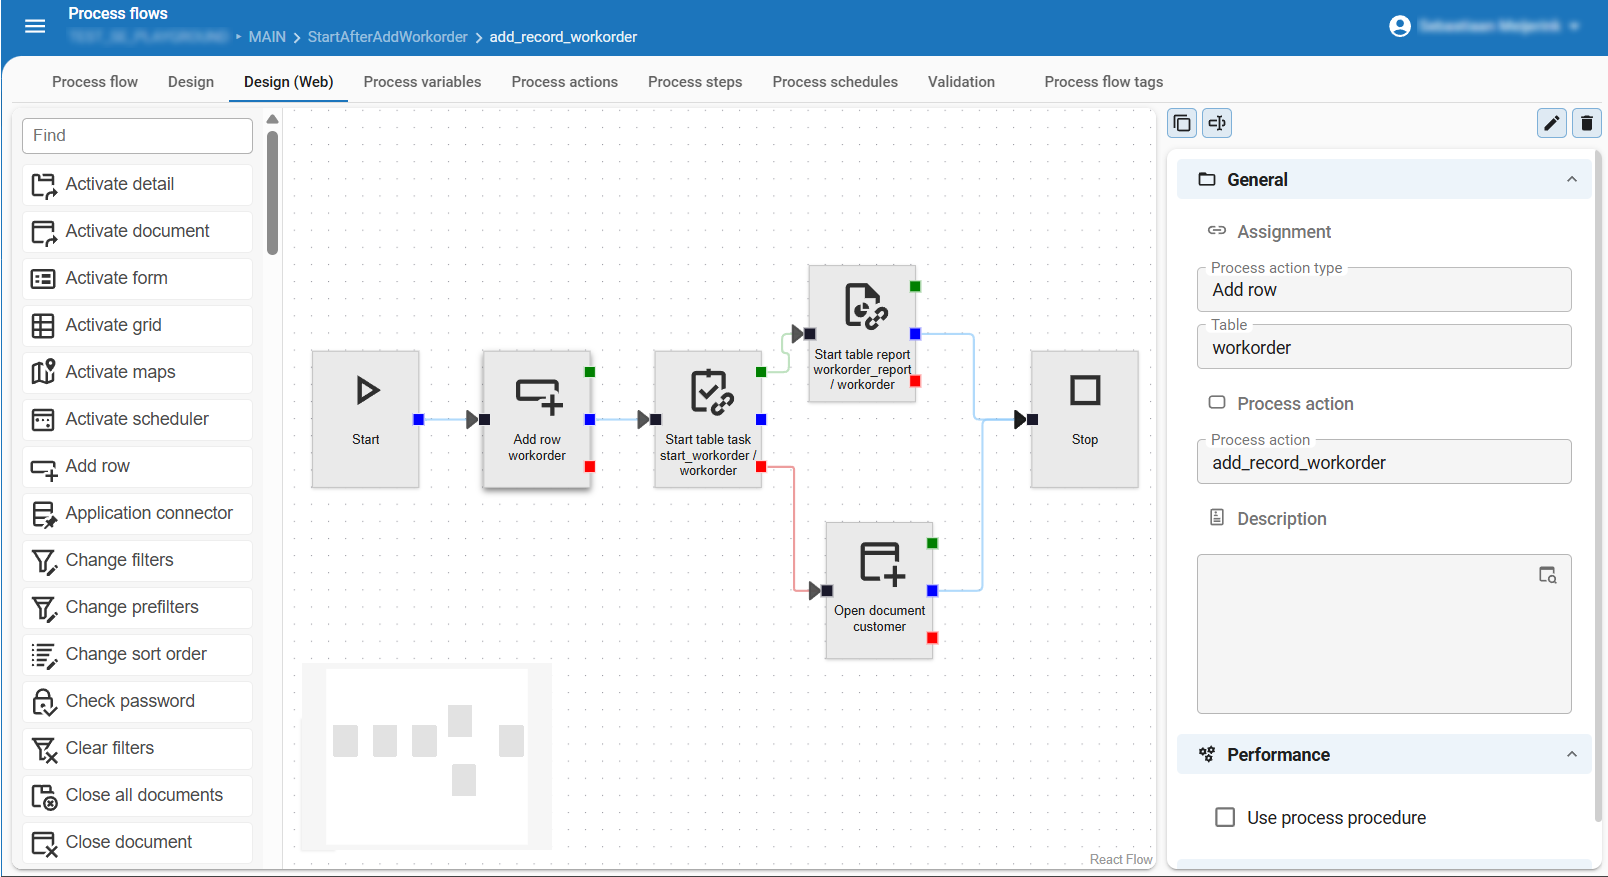The image size is (1608, 877).
Task: Click the Add row node's green output handle
Action: point(590,372)
